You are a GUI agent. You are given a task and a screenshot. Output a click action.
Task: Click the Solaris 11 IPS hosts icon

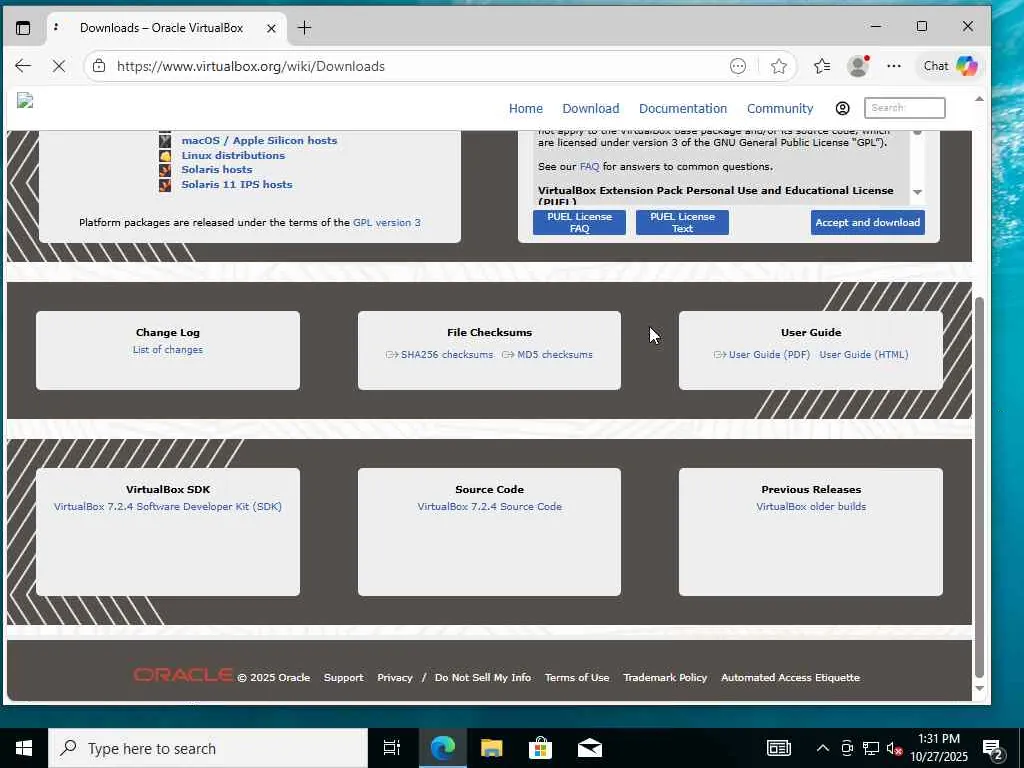(165, 185)
